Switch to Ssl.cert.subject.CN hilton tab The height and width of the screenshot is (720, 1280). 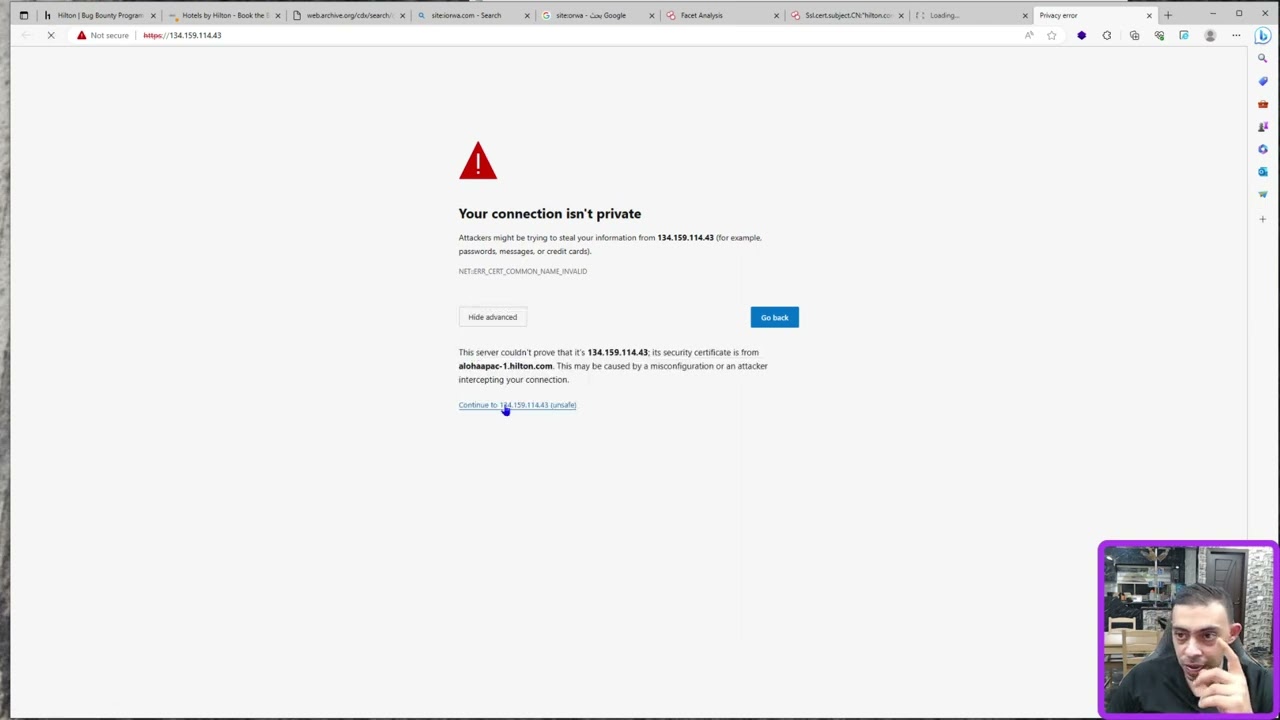click(x=847, y=15)
